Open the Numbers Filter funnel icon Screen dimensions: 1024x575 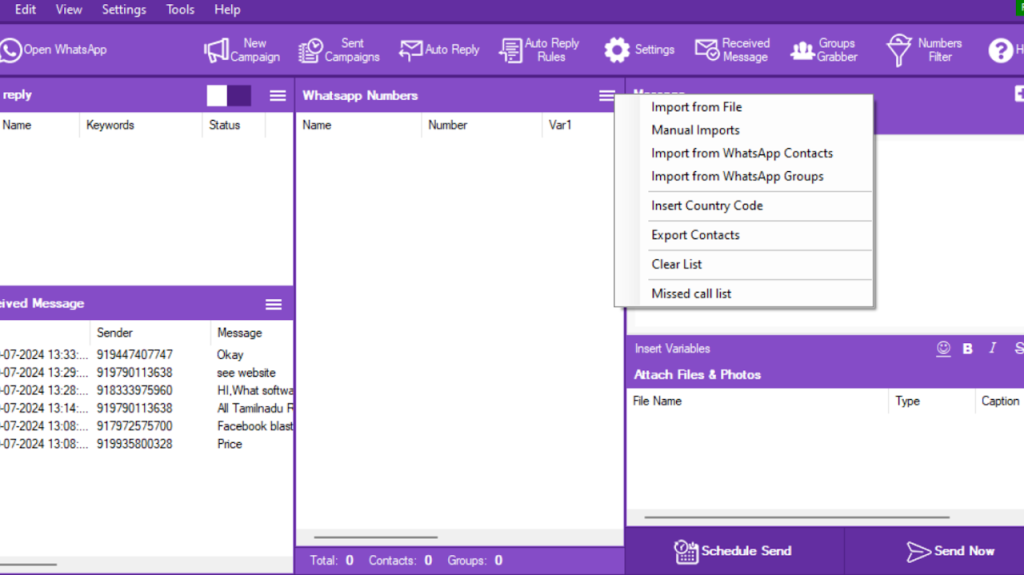pos(899,50)
